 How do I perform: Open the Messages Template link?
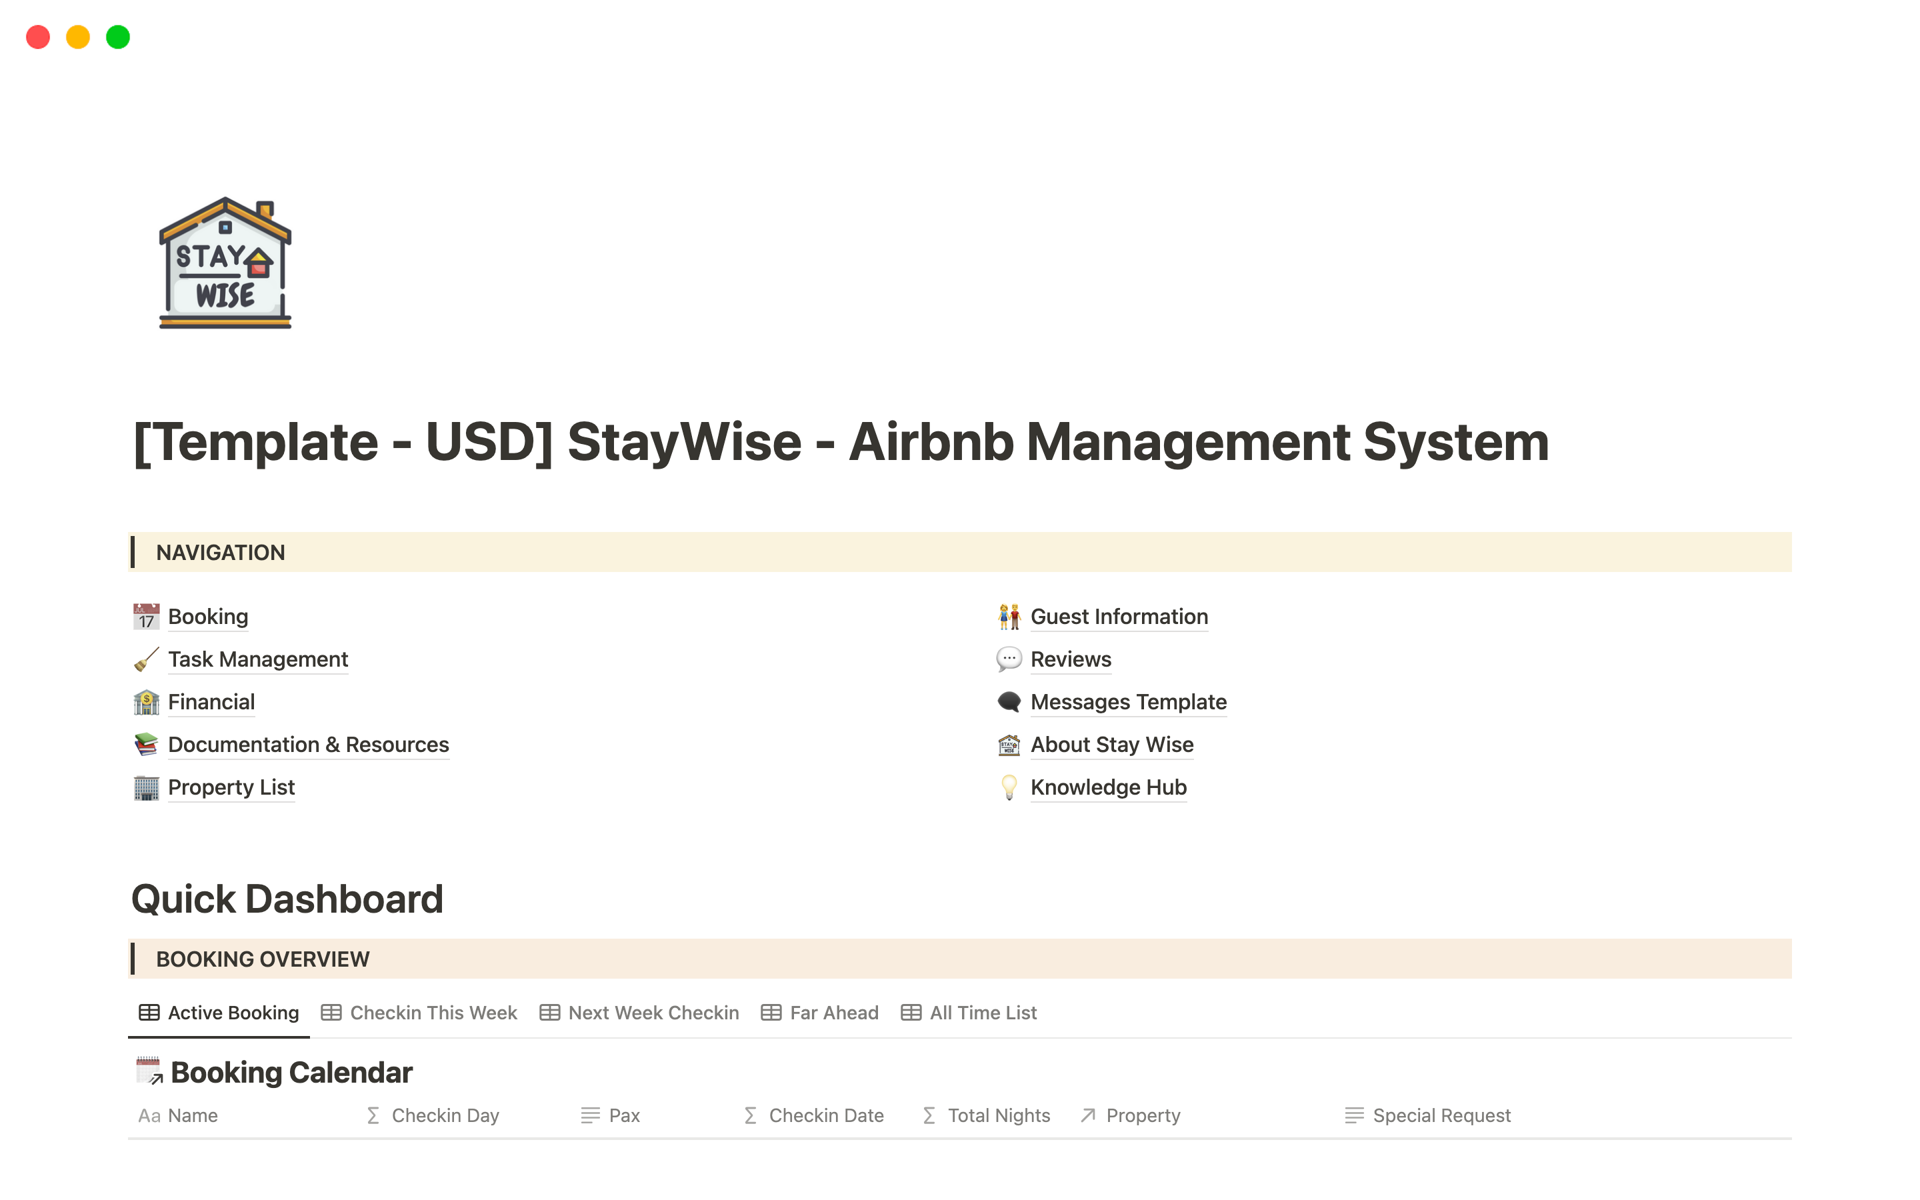point(1128,702)
